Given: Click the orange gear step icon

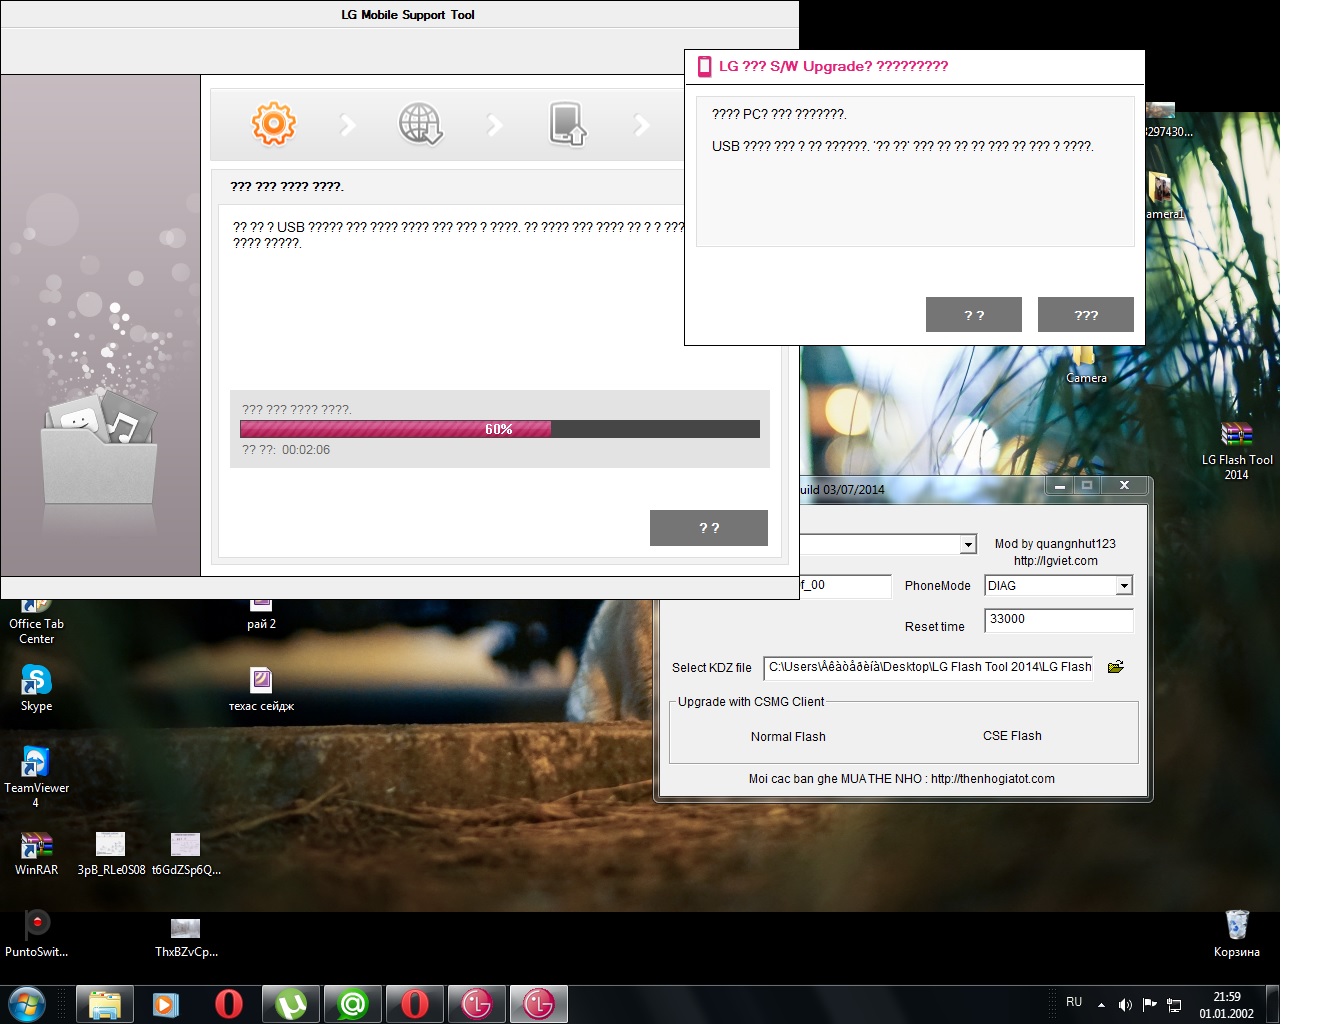Looking at the screenshot, I should click(273, 124).
